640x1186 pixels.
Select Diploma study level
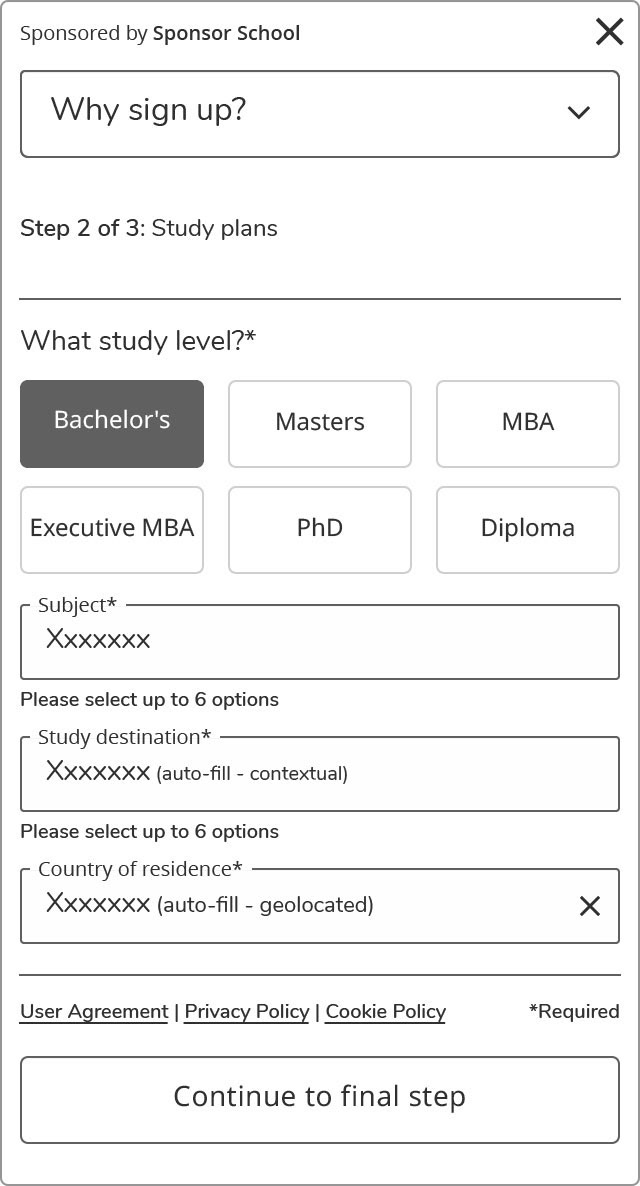(x=528, y=529)
